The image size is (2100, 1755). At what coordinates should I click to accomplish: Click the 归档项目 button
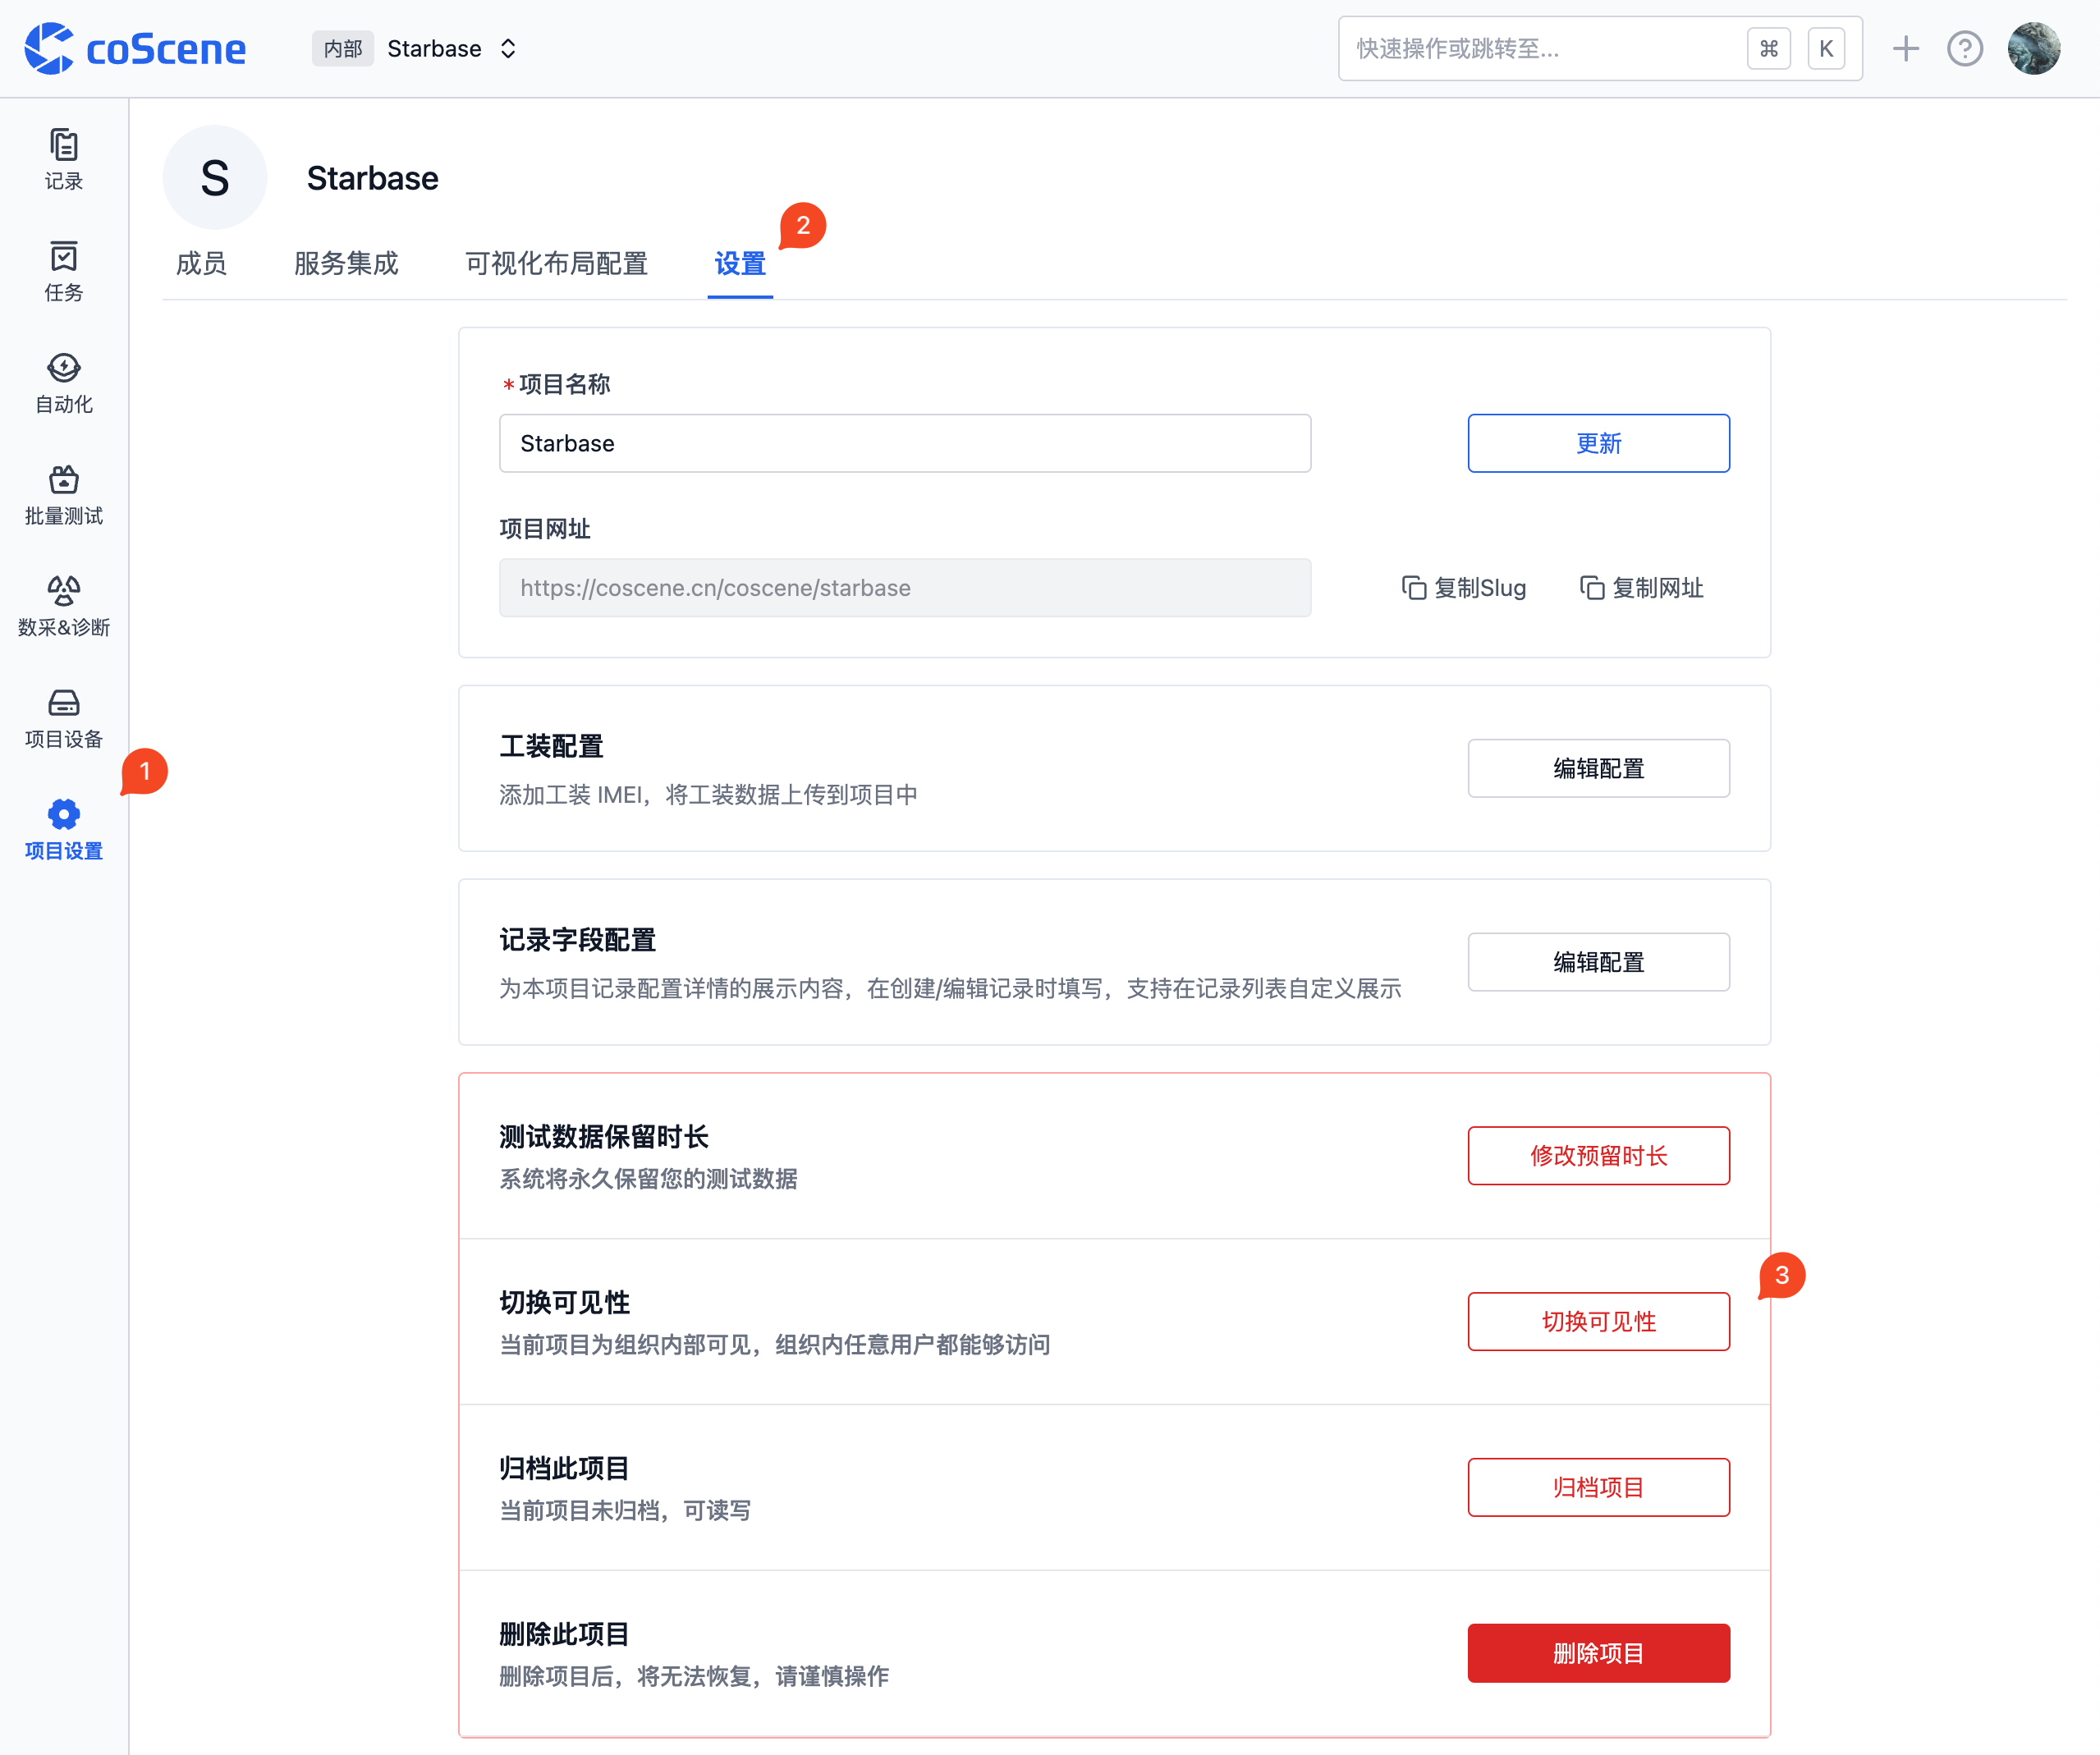click(1598, 1488)
